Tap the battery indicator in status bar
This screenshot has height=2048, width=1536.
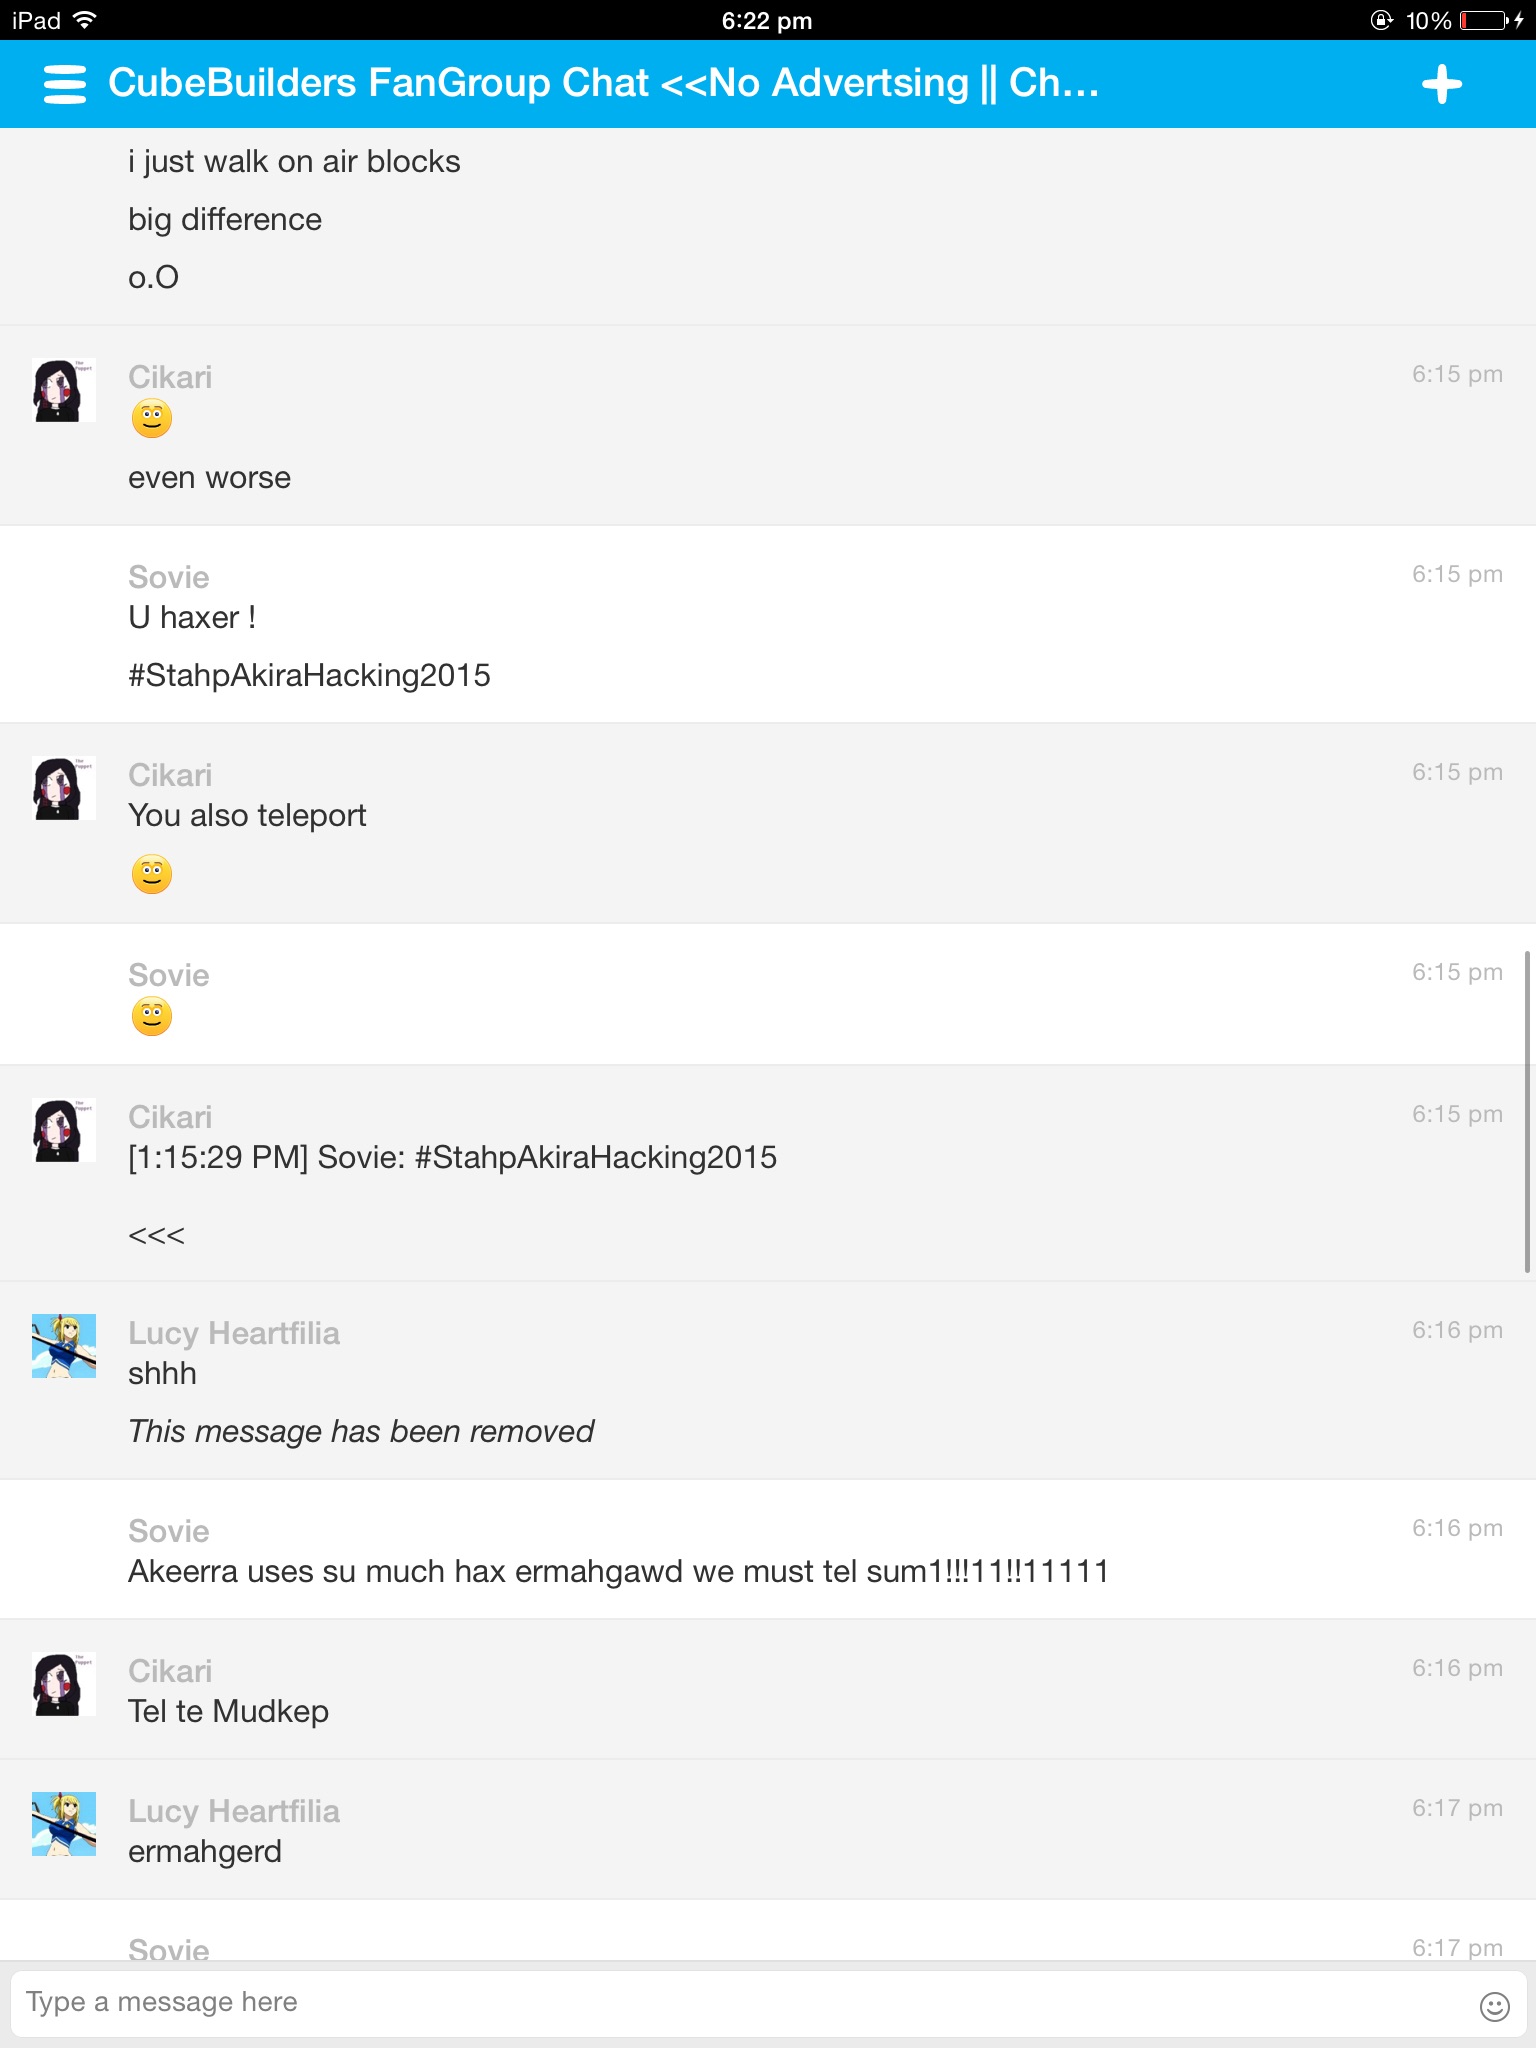(x=1486, y=20)
